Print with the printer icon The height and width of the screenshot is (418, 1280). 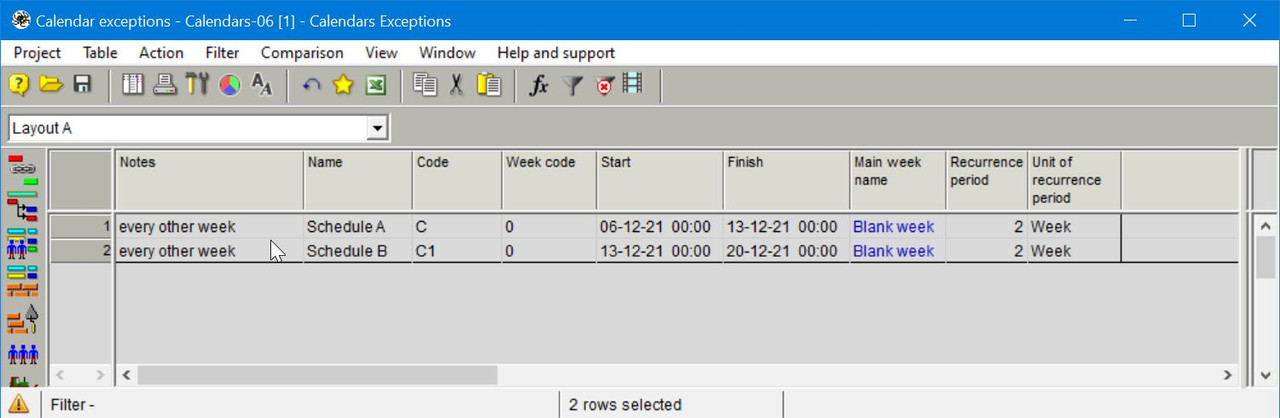point(166,85)
